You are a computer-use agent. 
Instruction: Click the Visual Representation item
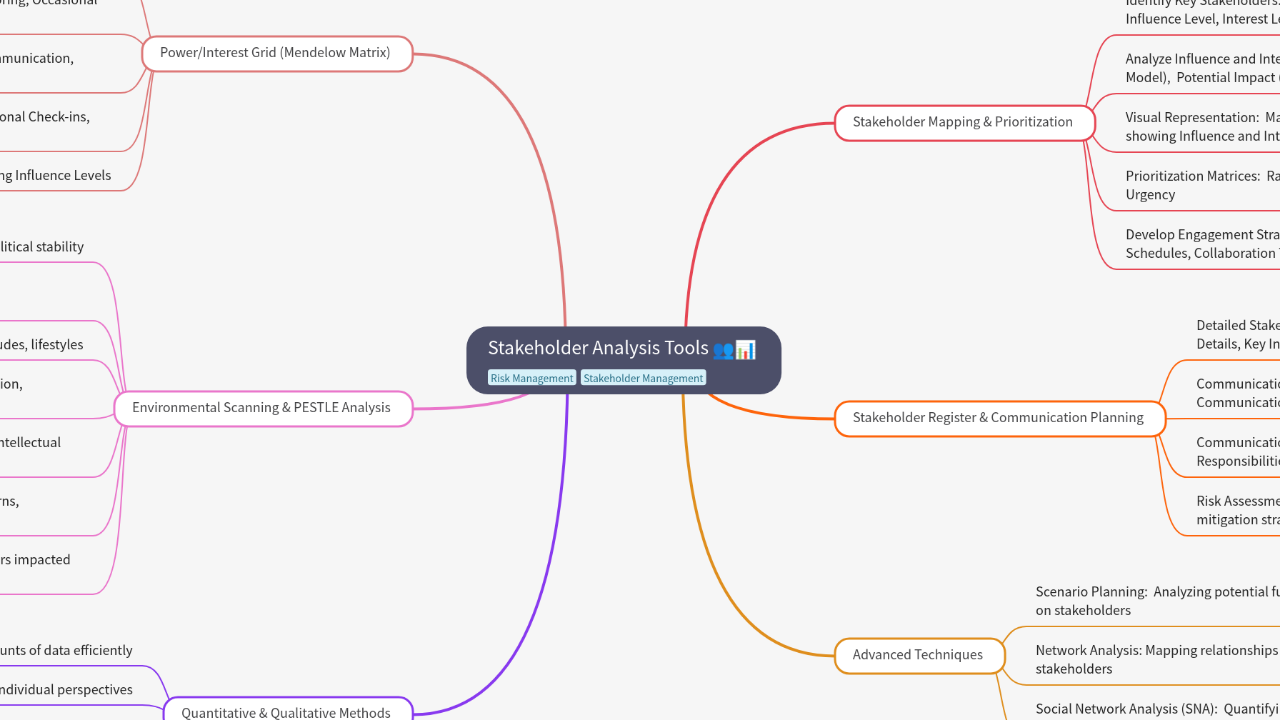click(1202, 127)
